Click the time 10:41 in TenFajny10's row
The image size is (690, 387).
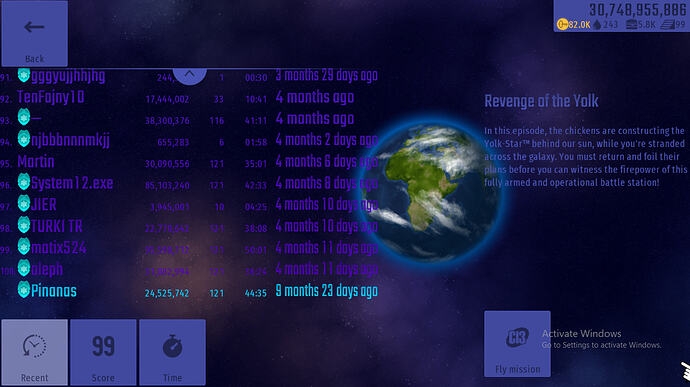coord(256,100)
